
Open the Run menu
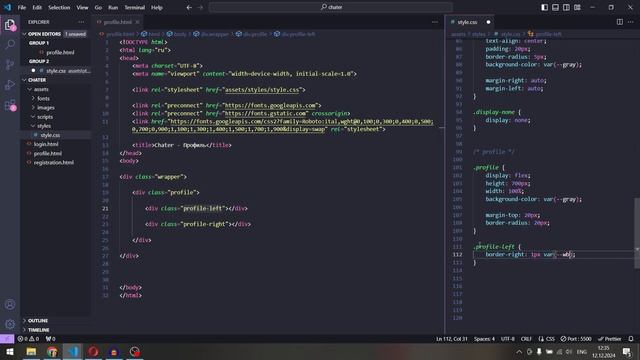[113, 7]
